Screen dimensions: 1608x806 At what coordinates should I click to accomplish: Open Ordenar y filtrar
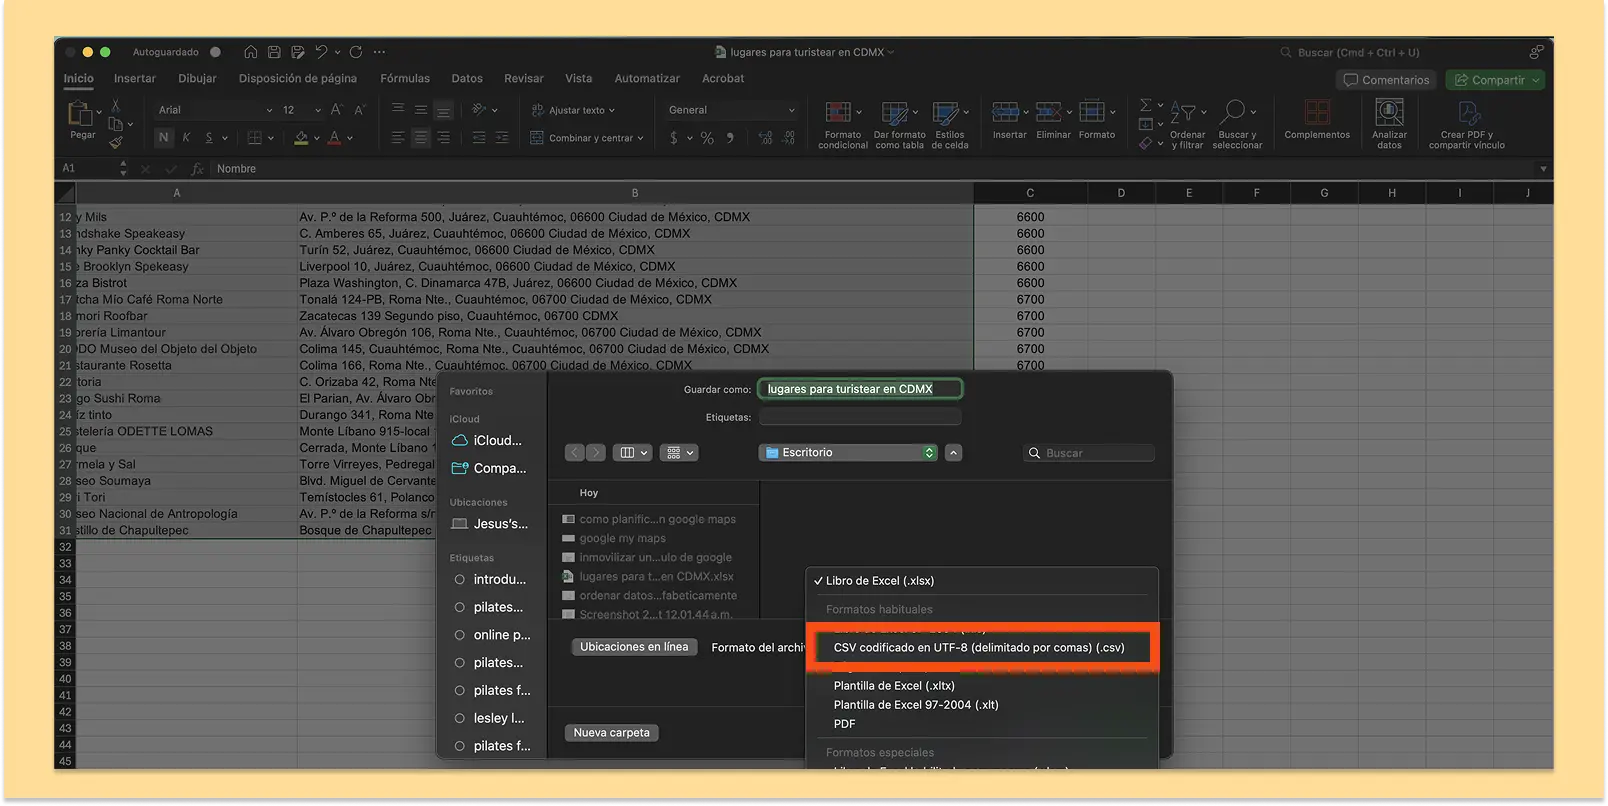1187,125
